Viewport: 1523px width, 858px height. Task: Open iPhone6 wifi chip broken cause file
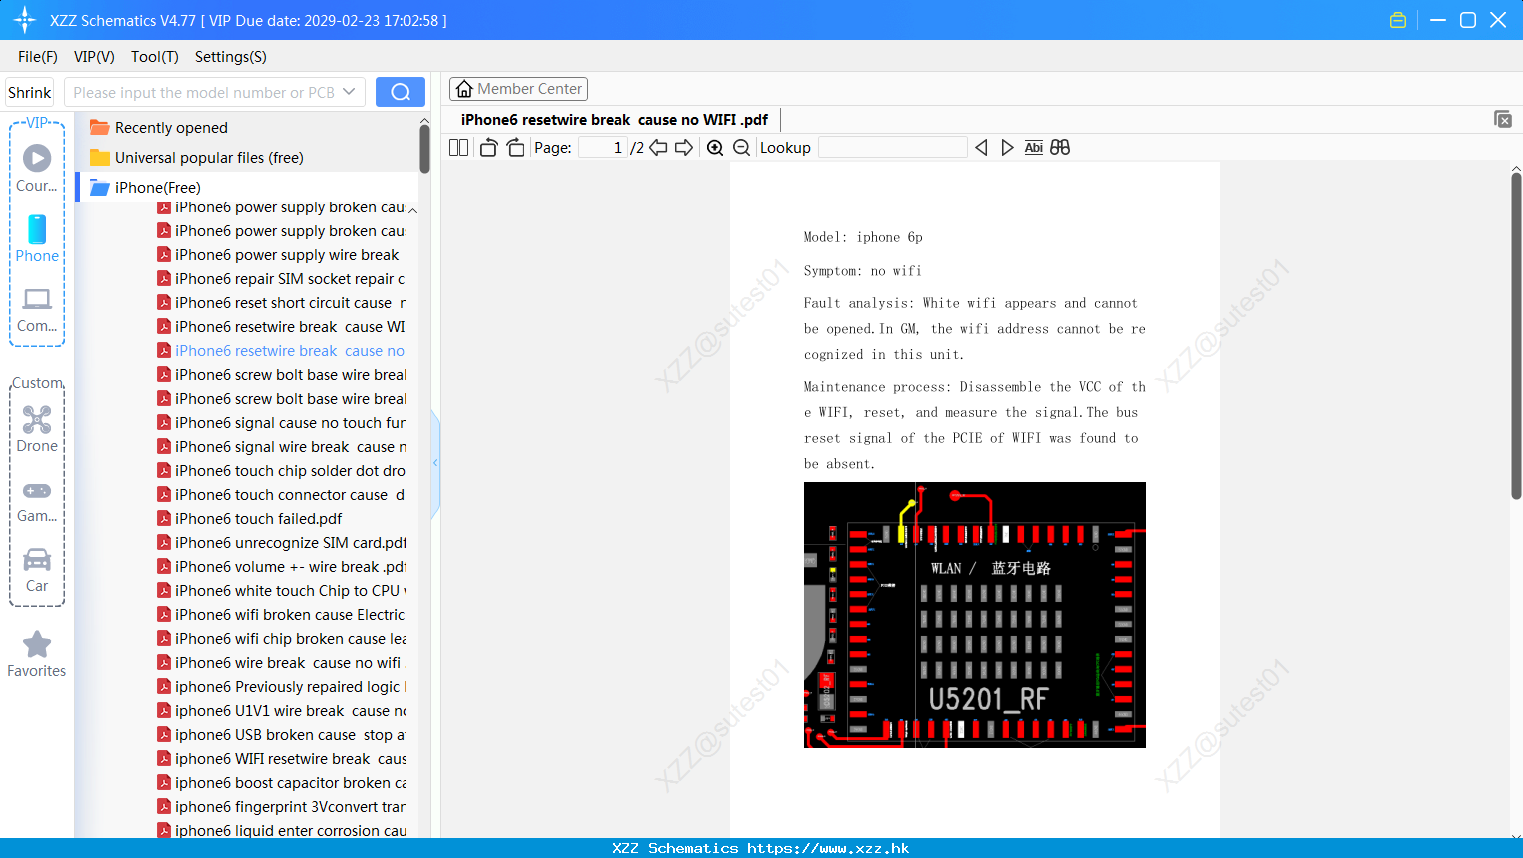[281, 639]
